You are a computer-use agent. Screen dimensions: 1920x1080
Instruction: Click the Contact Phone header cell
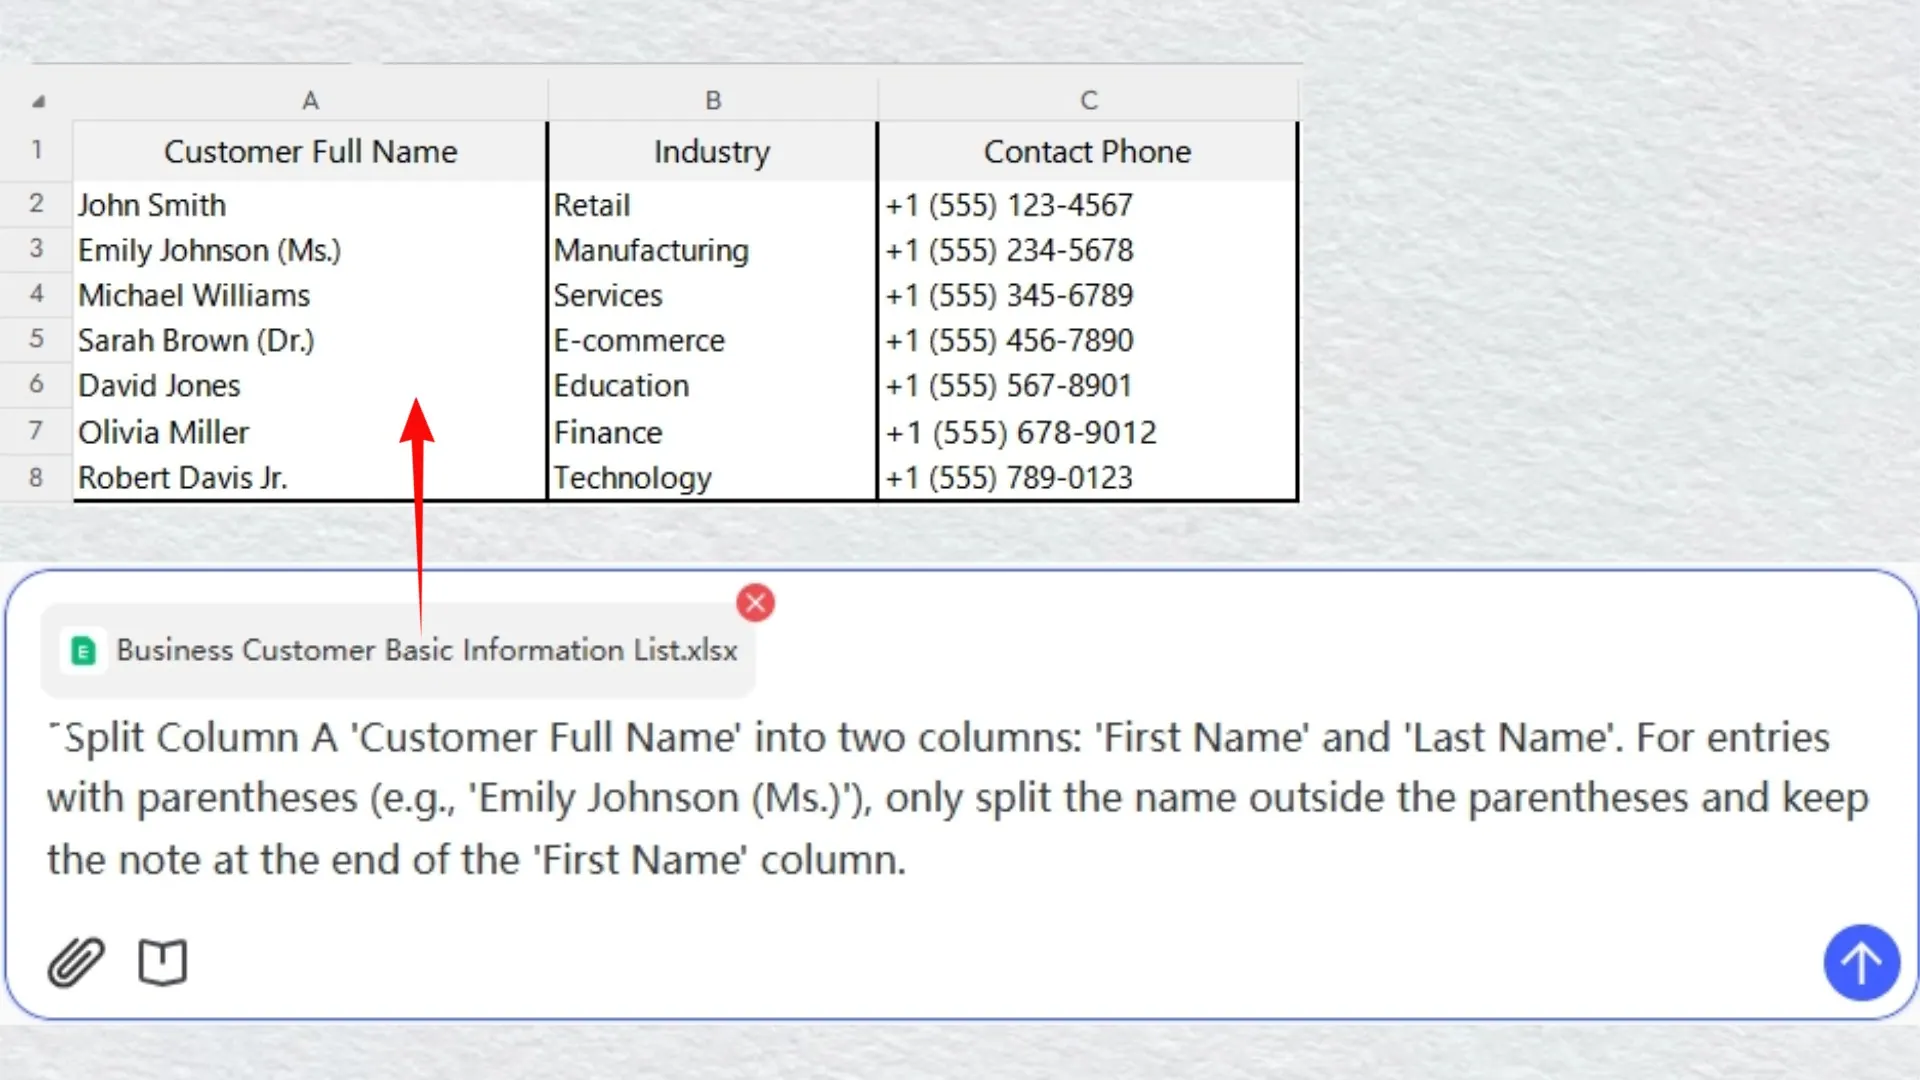click(1087, 152)
